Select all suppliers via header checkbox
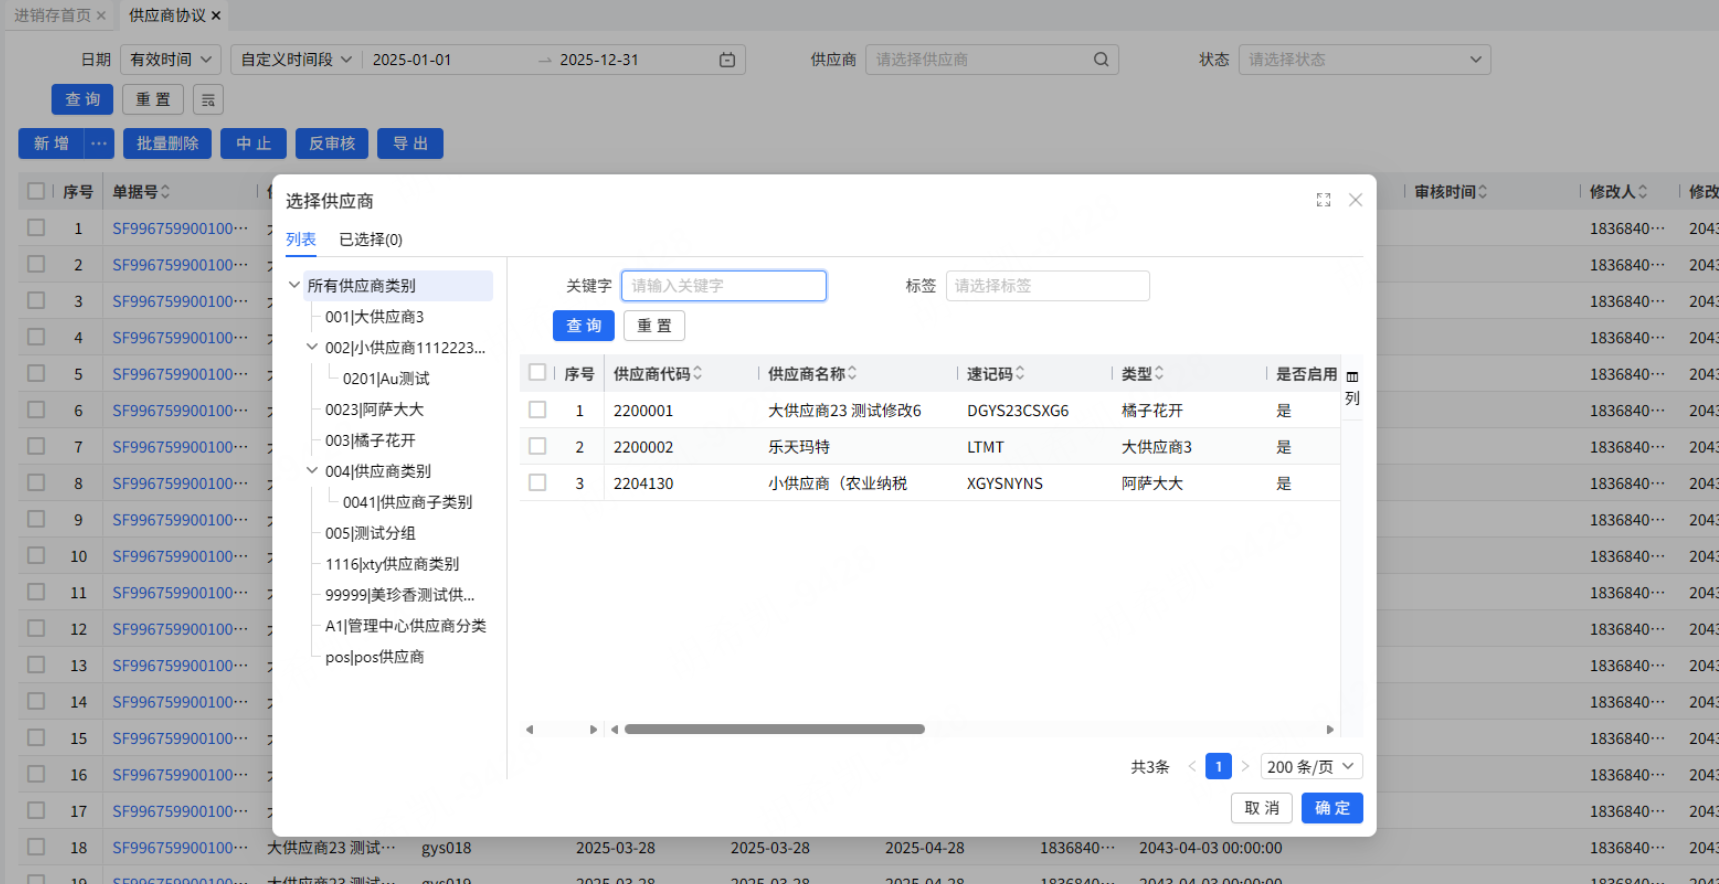This screenshot has width=1719, height=884. pos(537,372)
